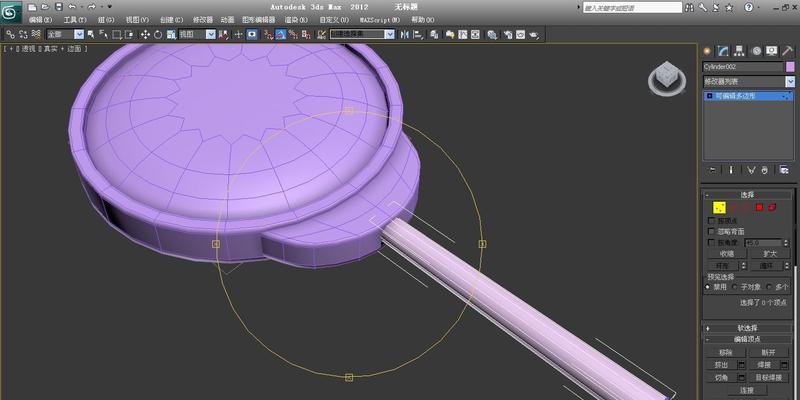This screenshot has width=800, height=400.
Task: Click the 断开 button
Action: [768, 353]
